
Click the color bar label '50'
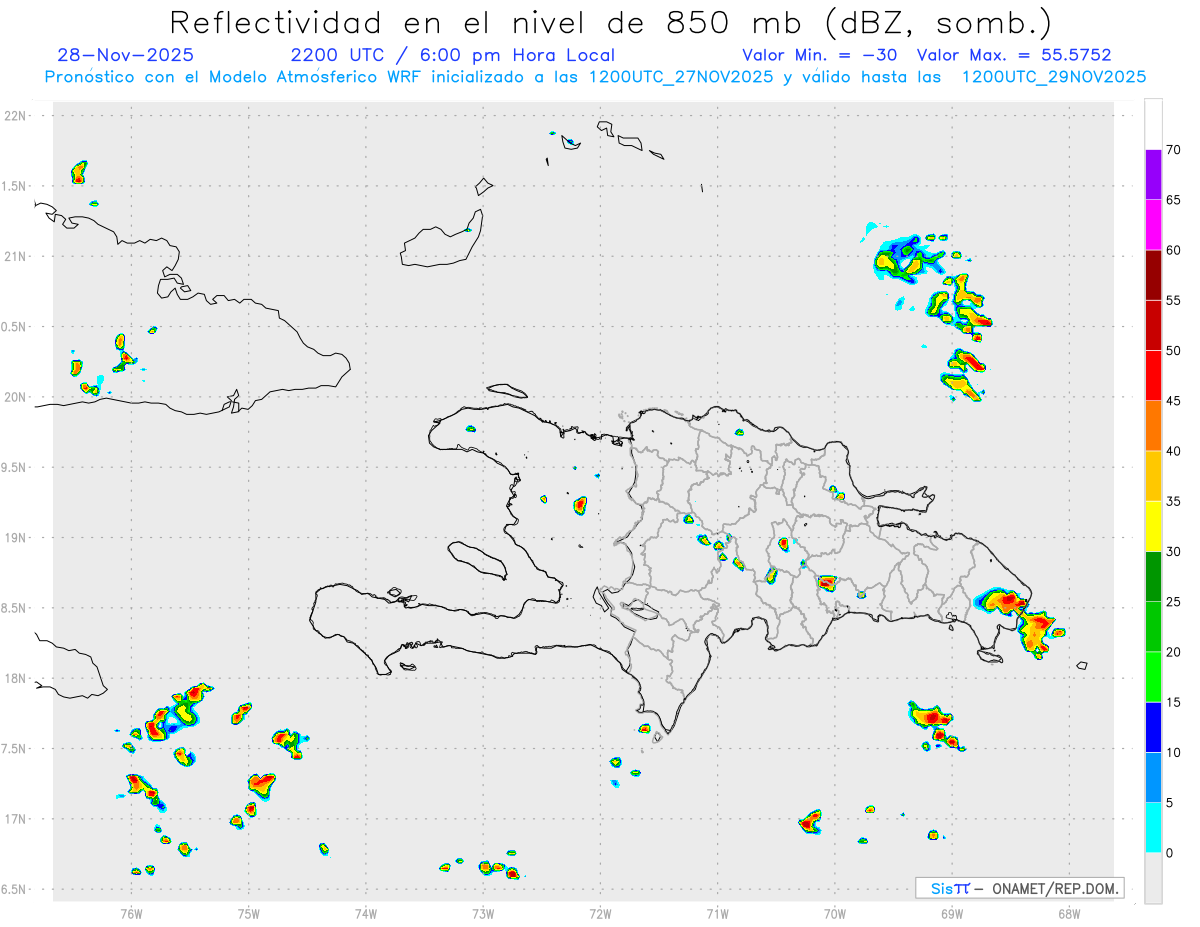point(1174,351)
